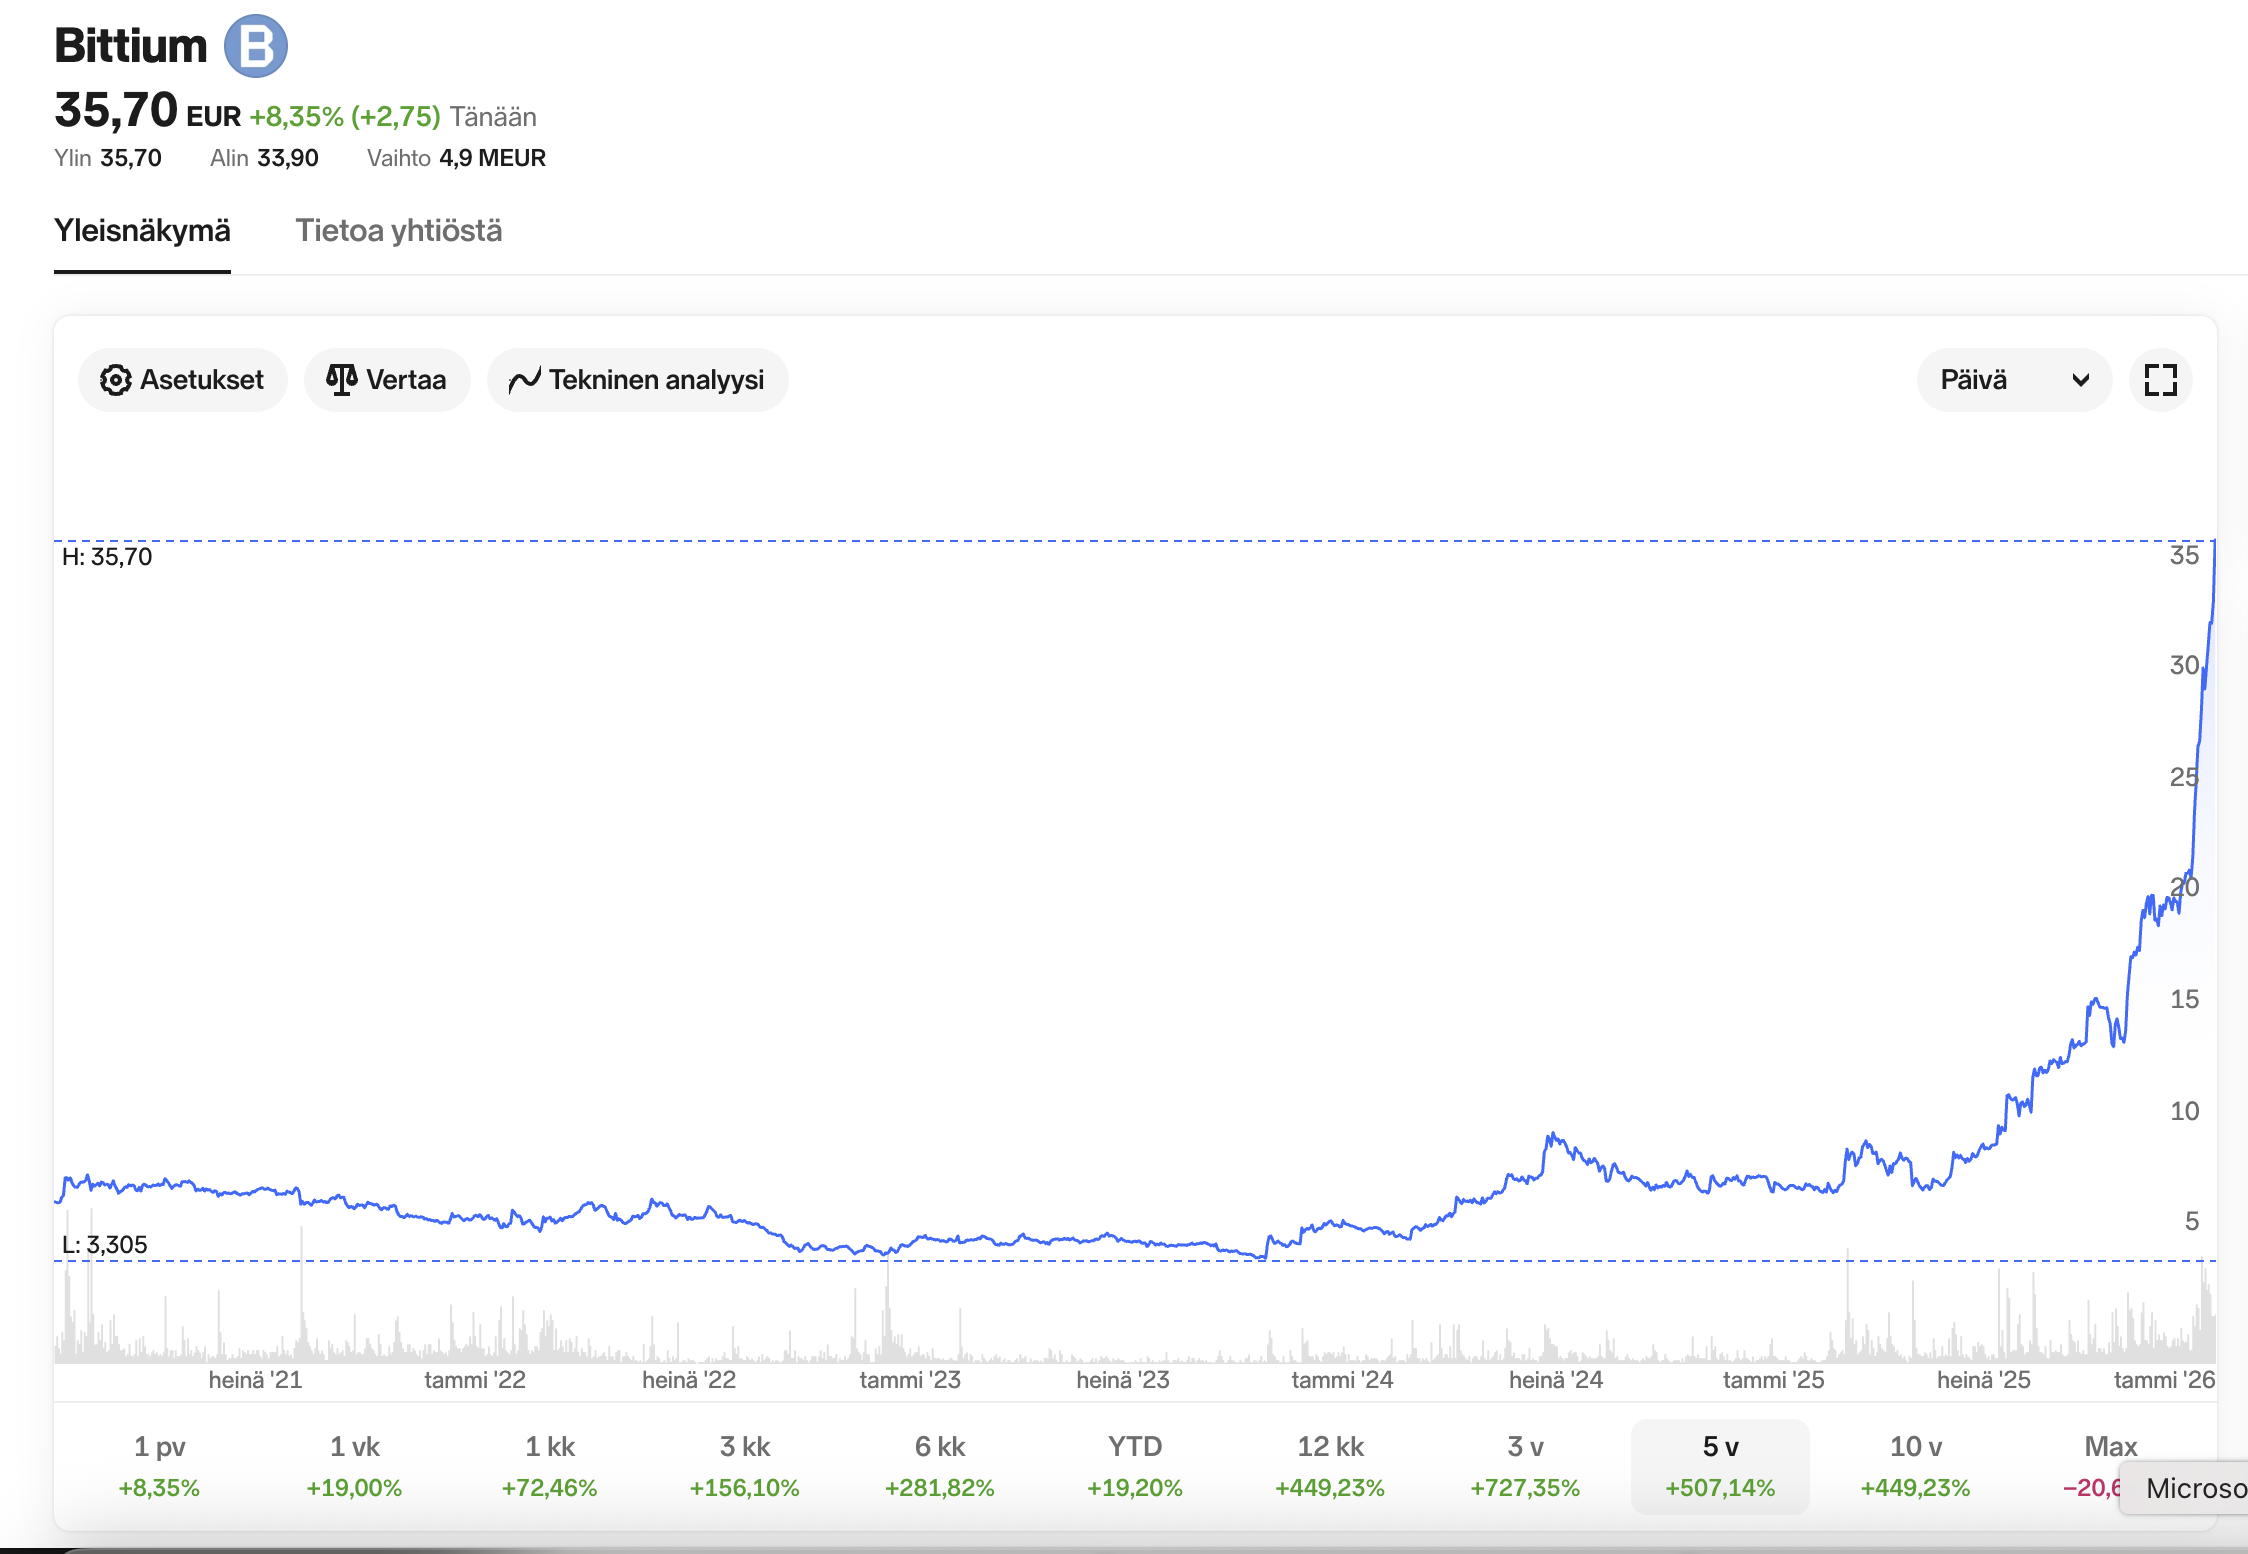Select the Yleisnäkymä tab

point(142,231)
